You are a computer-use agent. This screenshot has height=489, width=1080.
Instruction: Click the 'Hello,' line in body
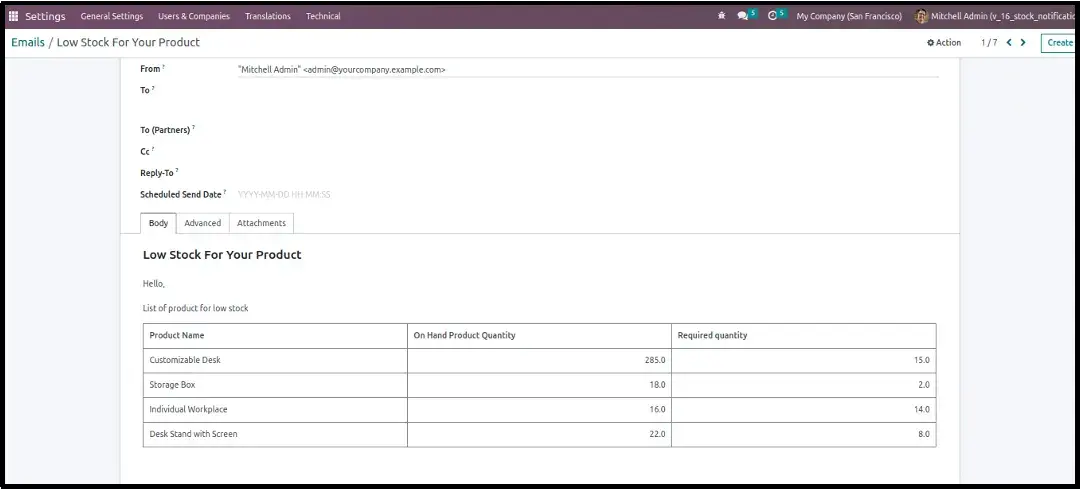tap(154, 284)
